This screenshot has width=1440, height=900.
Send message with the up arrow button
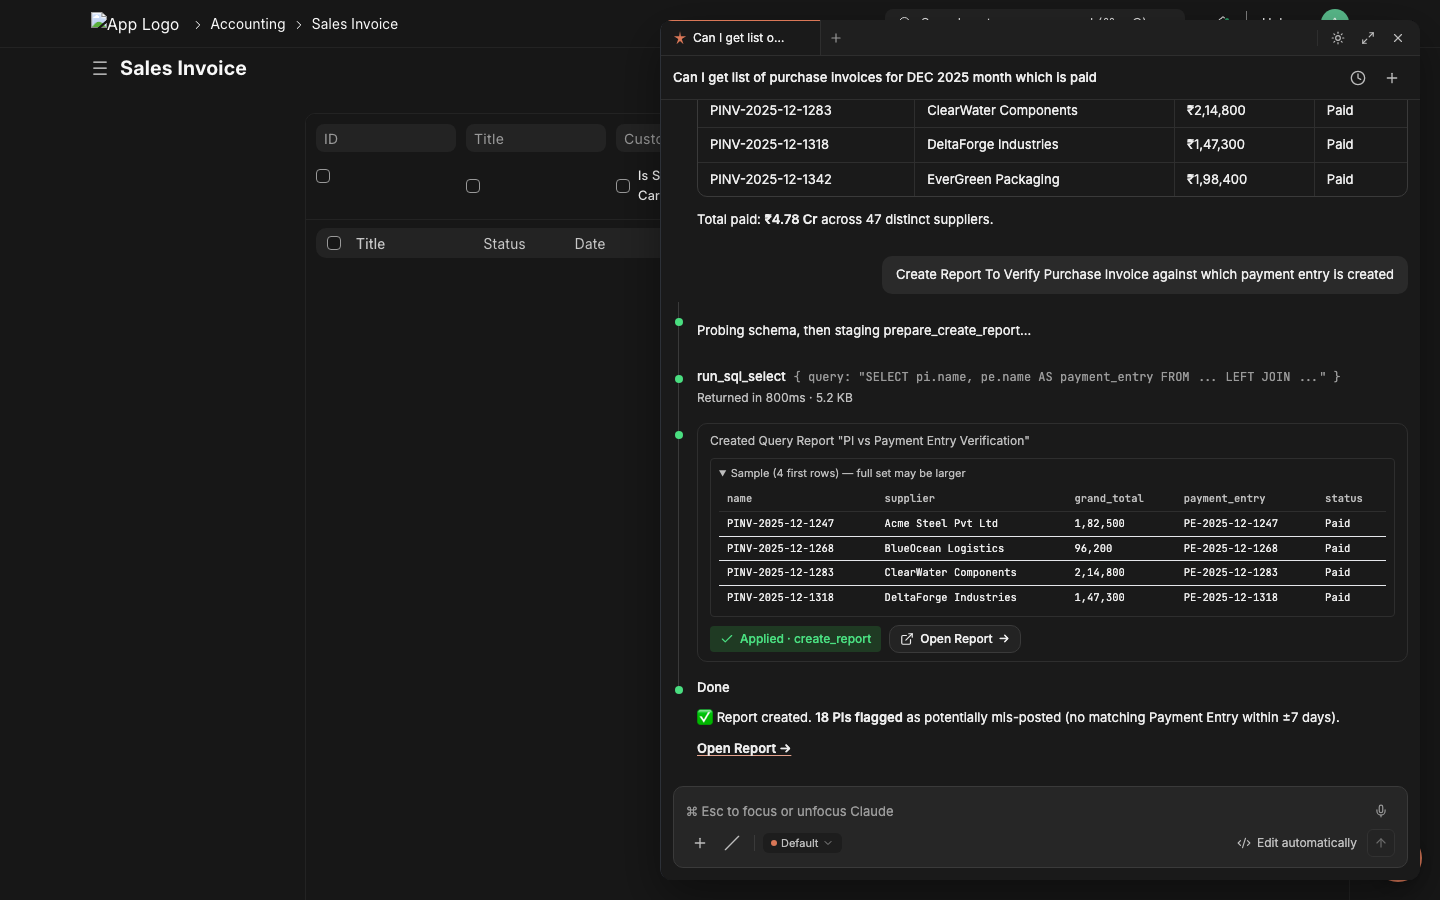click(x=1381, y=843)
